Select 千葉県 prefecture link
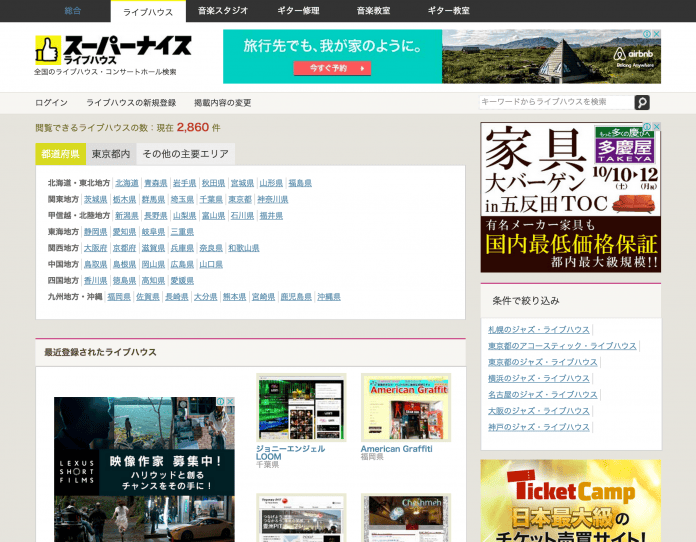Image resolution: width=696 pixels, height=542 pixels. coord(211,199)
